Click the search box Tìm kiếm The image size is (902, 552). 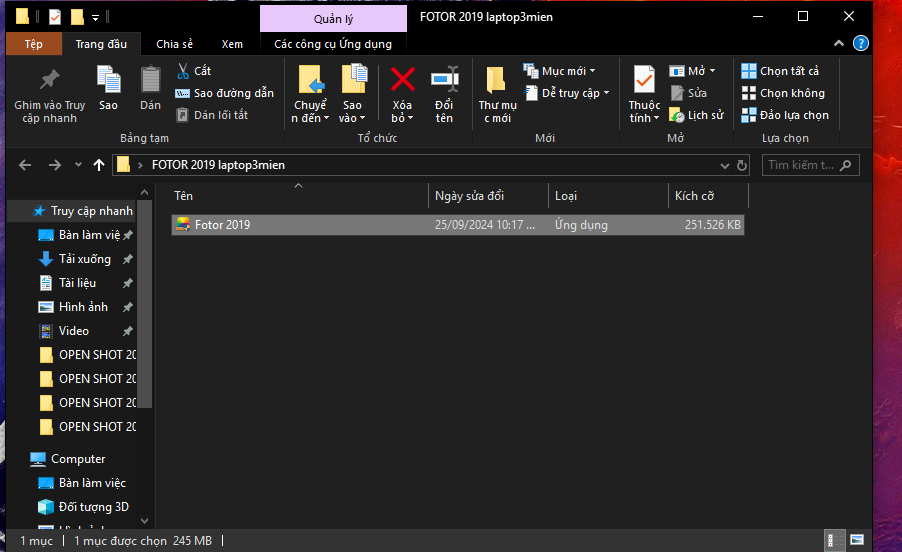[811, 166]
